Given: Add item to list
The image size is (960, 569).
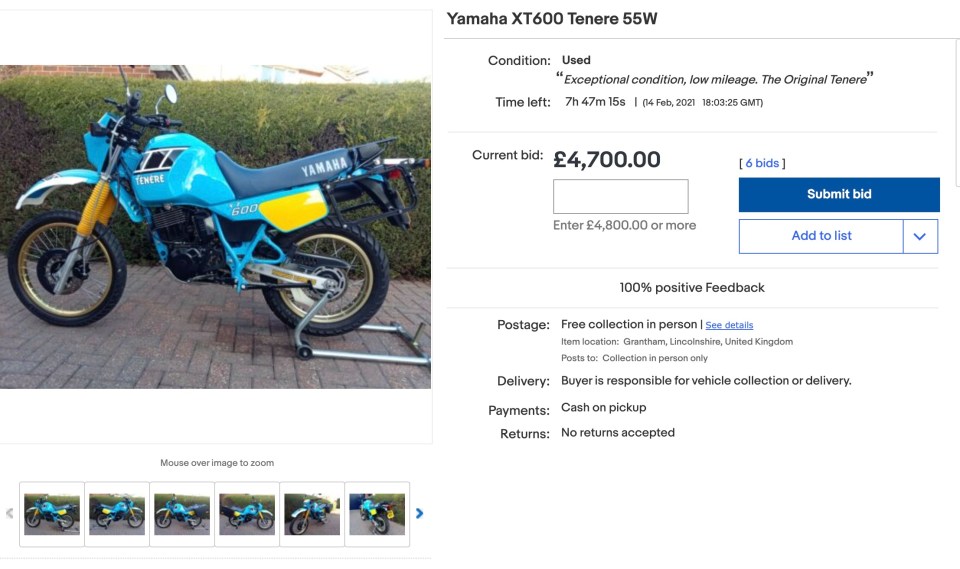Looking at the screenshot, I should [821, 236].
